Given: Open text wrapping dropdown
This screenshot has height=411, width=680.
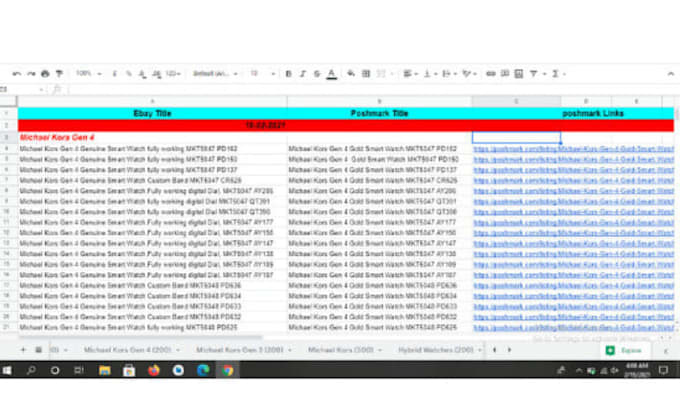Looking at the screenshot, I should [x=449, y=74].
